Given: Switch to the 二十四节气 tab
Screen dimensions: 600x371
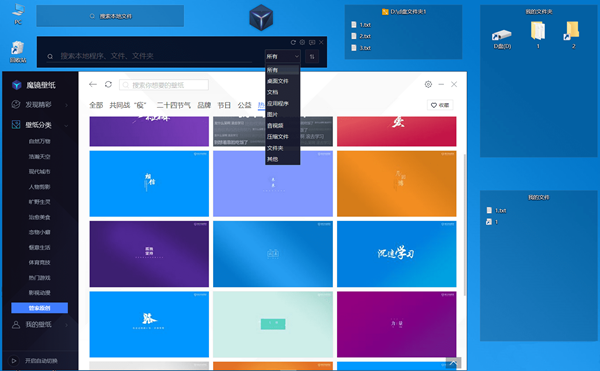Looking at the screenshot, I should [173, 105].
